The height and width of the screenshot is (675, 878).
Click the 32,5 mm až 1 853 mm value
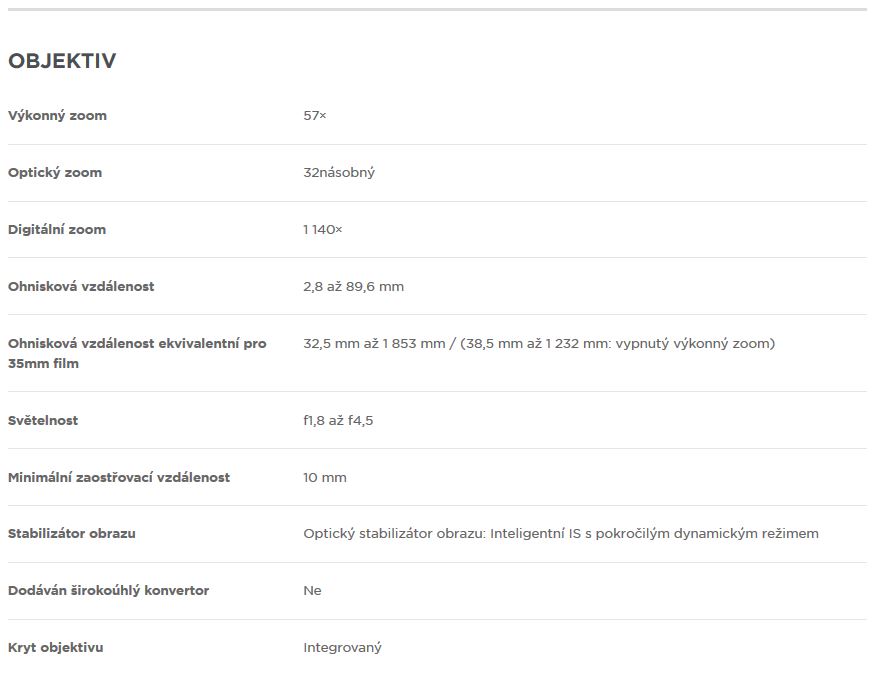coord(374,343)
